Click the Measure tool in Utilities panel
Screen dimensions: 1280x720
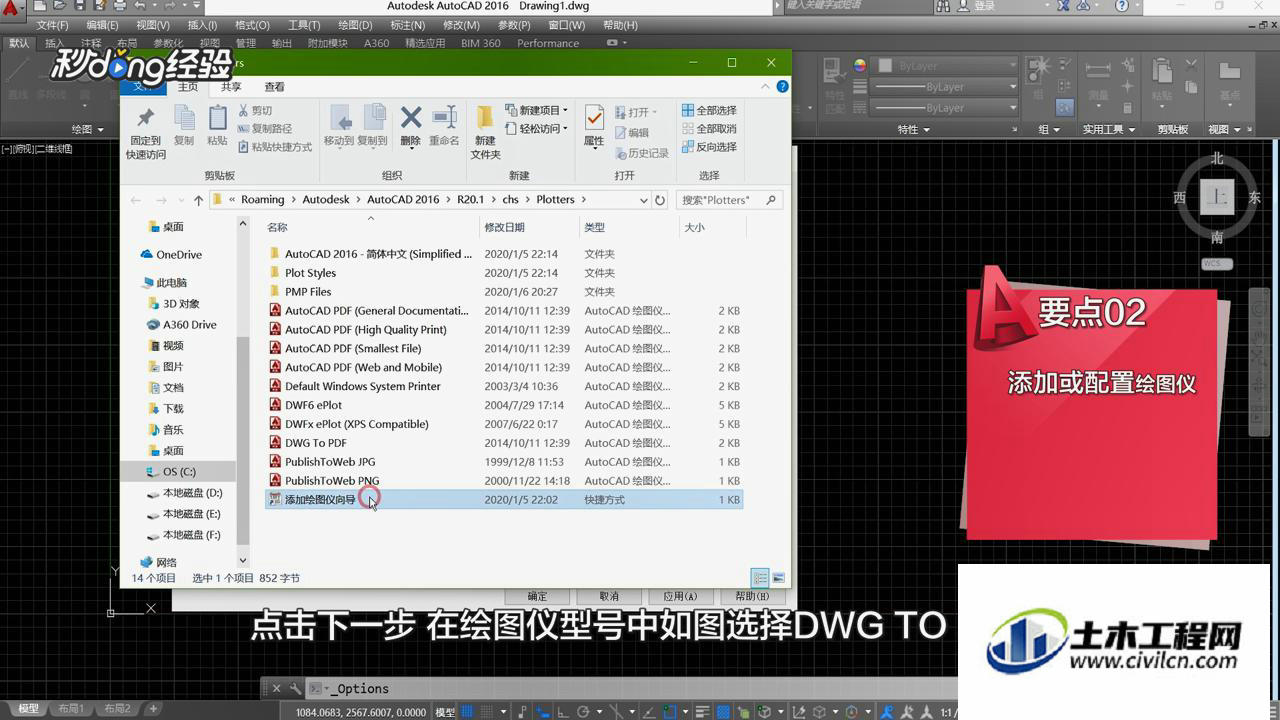point(1098,80)
